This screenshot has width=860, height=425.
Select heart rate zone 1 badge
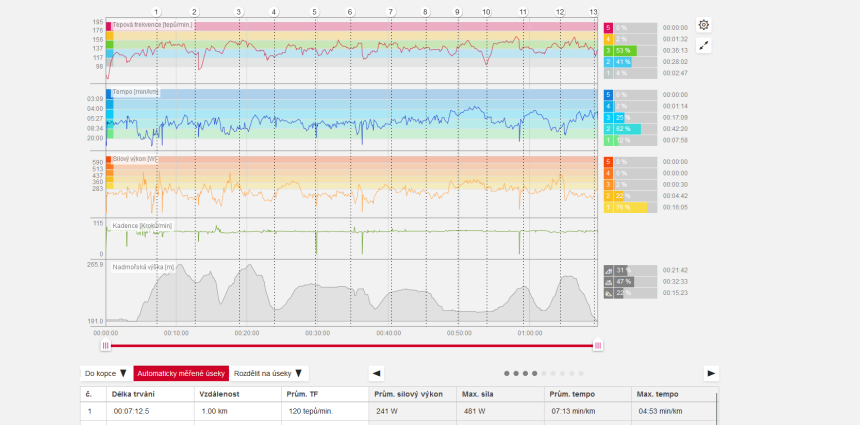coord(608,73)
